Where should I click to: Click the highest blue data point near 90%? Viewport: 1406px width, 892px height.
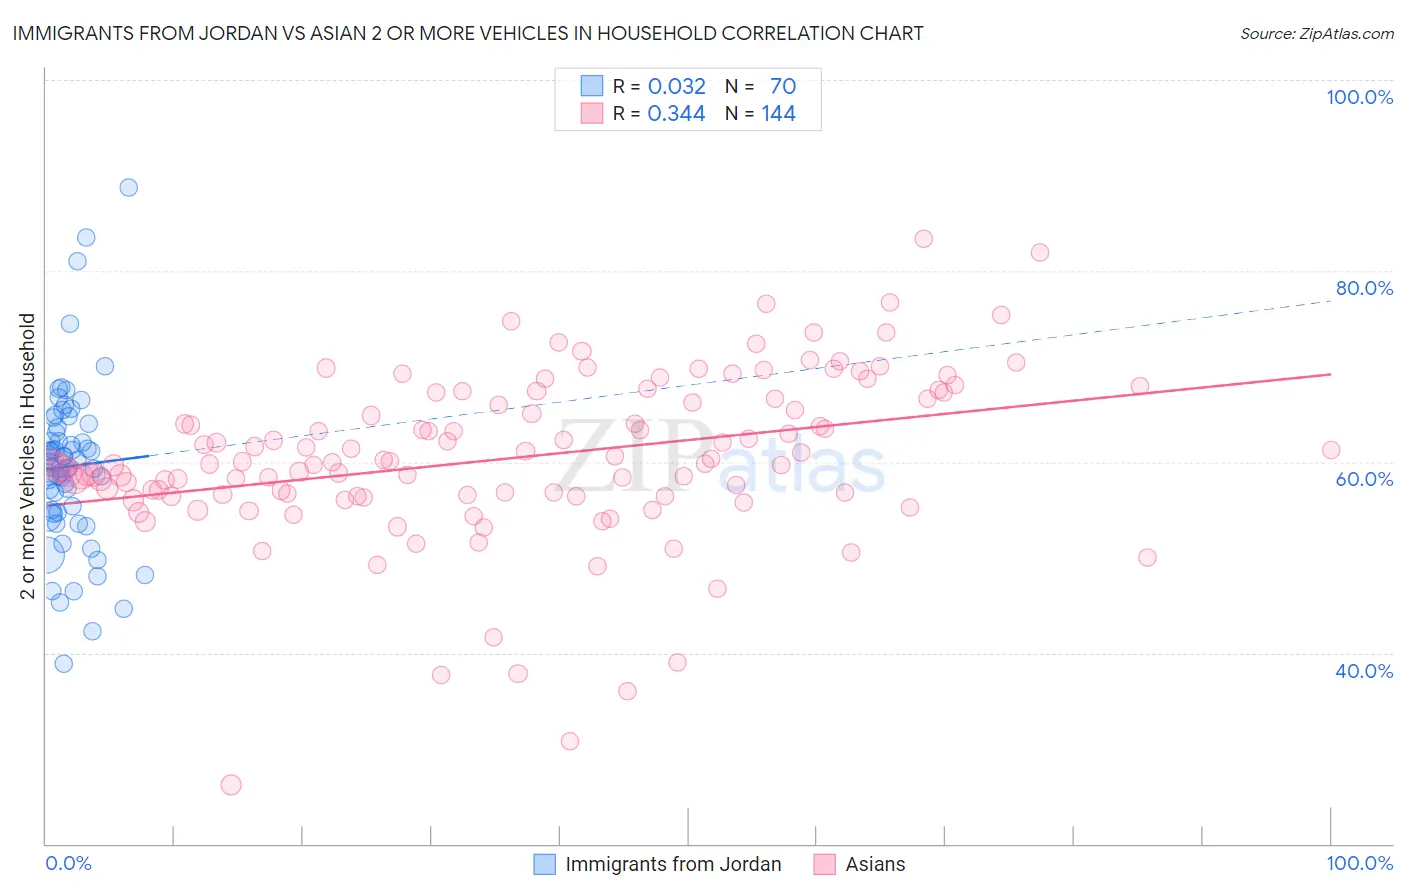click(x=128, y=187)
